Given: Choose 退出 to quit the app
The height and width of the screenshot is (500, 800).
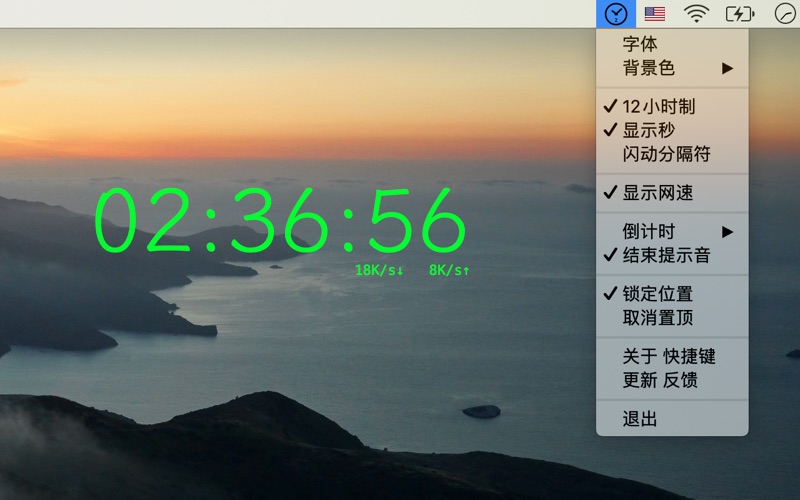Looking at the screenshot, I should coord(672,419).
